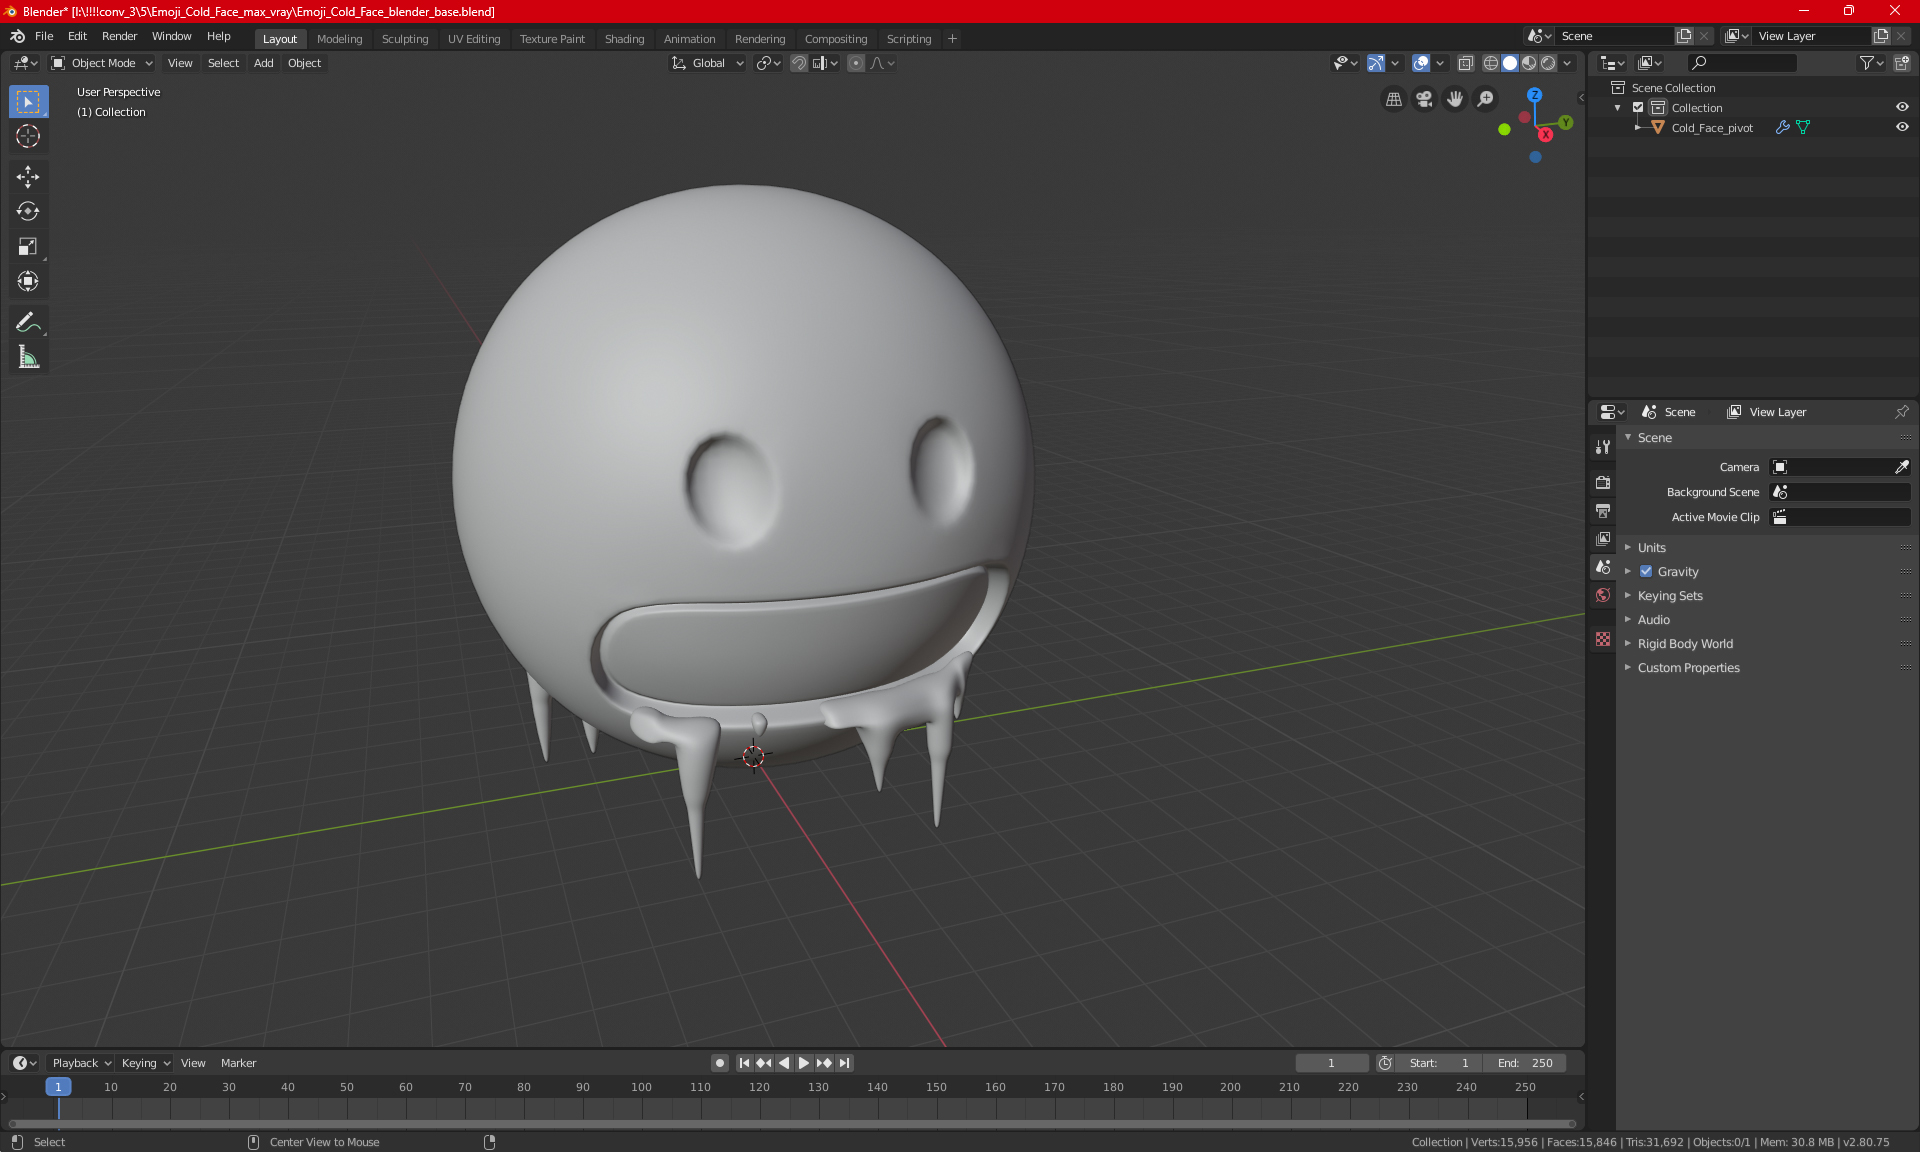Image resolution: width=1920 pixels, height=1152 pixels.
Task: Switch to the Shading workspace tab
Action: pyautogui.click(x=624, y=39)
